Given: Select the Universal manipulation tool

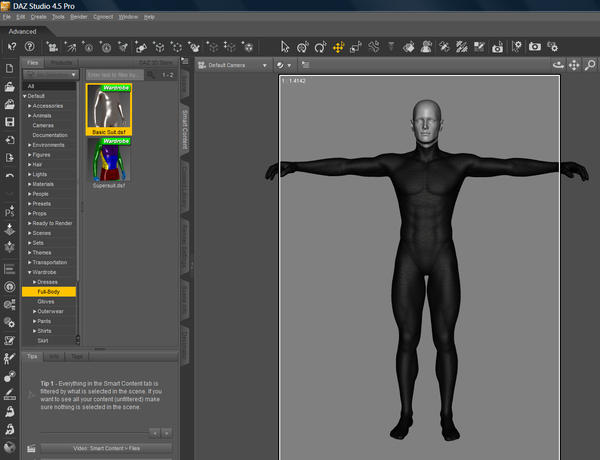Looking at the screenshot, I should (302, 47).
